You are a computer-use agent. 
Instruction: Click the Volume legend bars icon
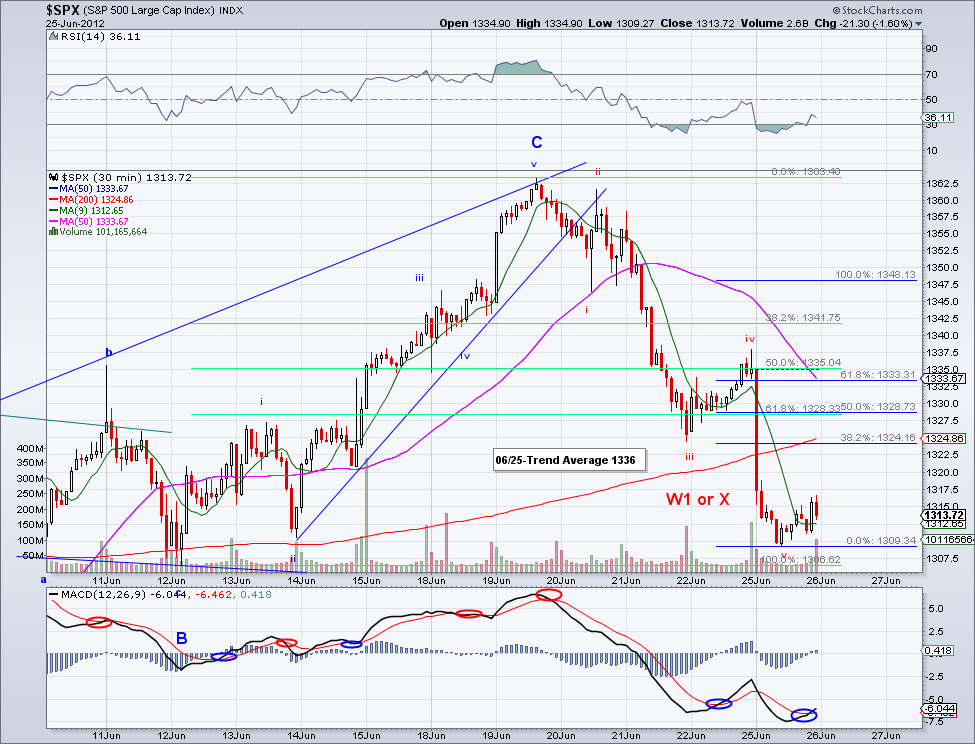(53, 232)
